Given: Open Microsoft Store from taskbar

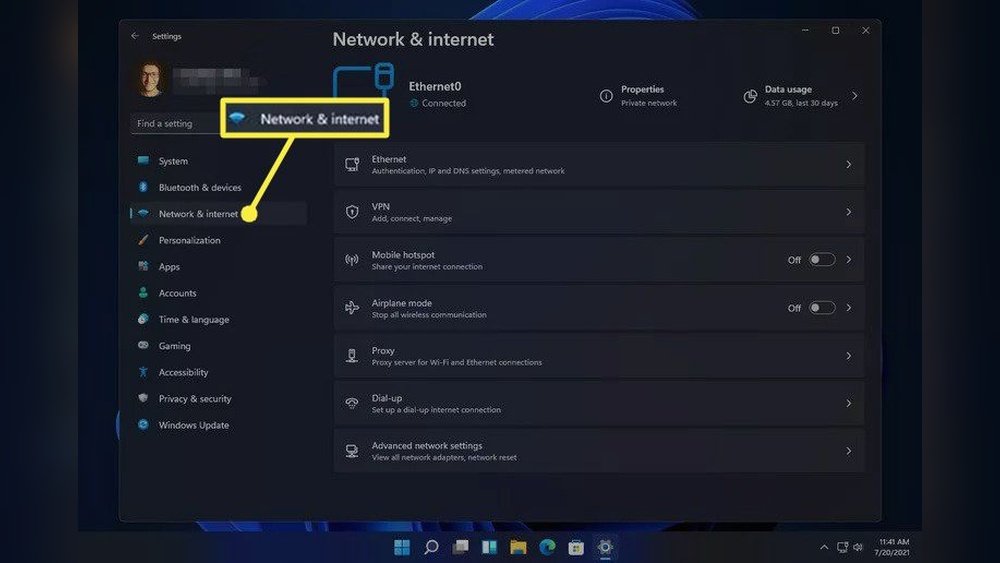Looking at the screenshot, I should pyautogui.click(x=576, y=547).
